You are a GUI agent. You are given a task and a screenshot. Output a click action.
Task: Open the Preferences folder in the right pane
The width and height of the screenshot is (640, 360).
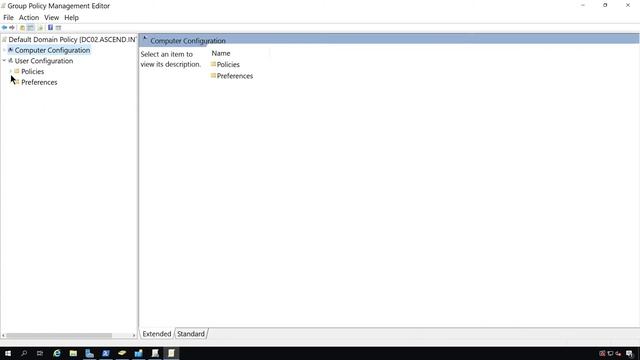[235, 76]
